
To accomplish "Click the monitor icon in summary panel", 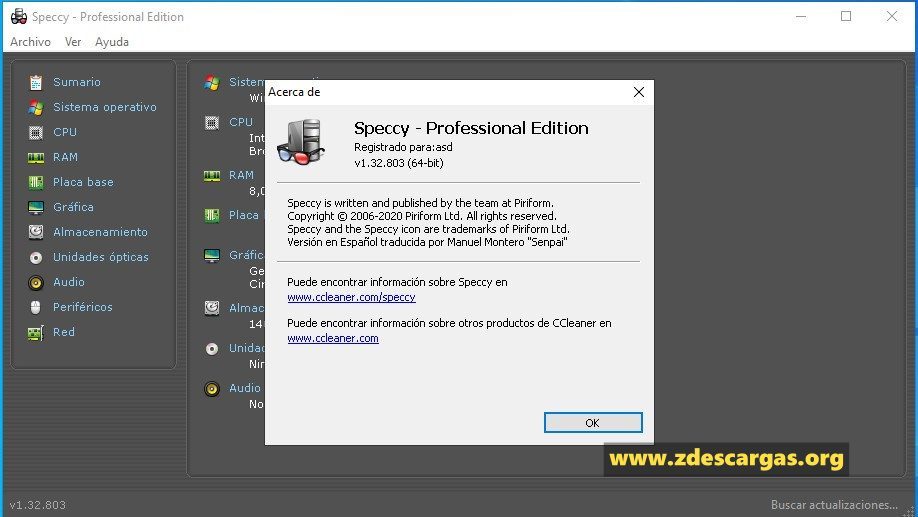I will click(x=212, y=256).
